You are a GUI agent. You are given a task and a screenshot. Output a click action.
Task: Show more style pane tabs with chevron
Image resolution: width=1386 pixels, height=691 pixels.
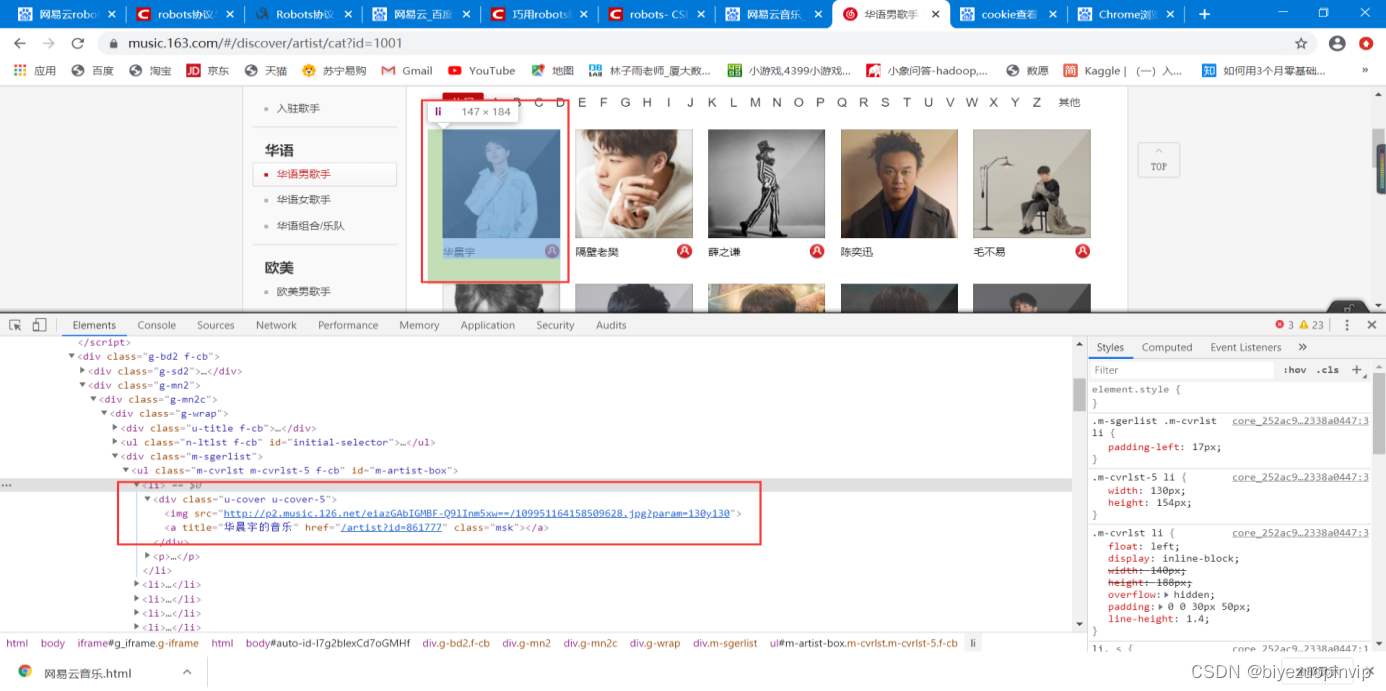click(1303, 347)
